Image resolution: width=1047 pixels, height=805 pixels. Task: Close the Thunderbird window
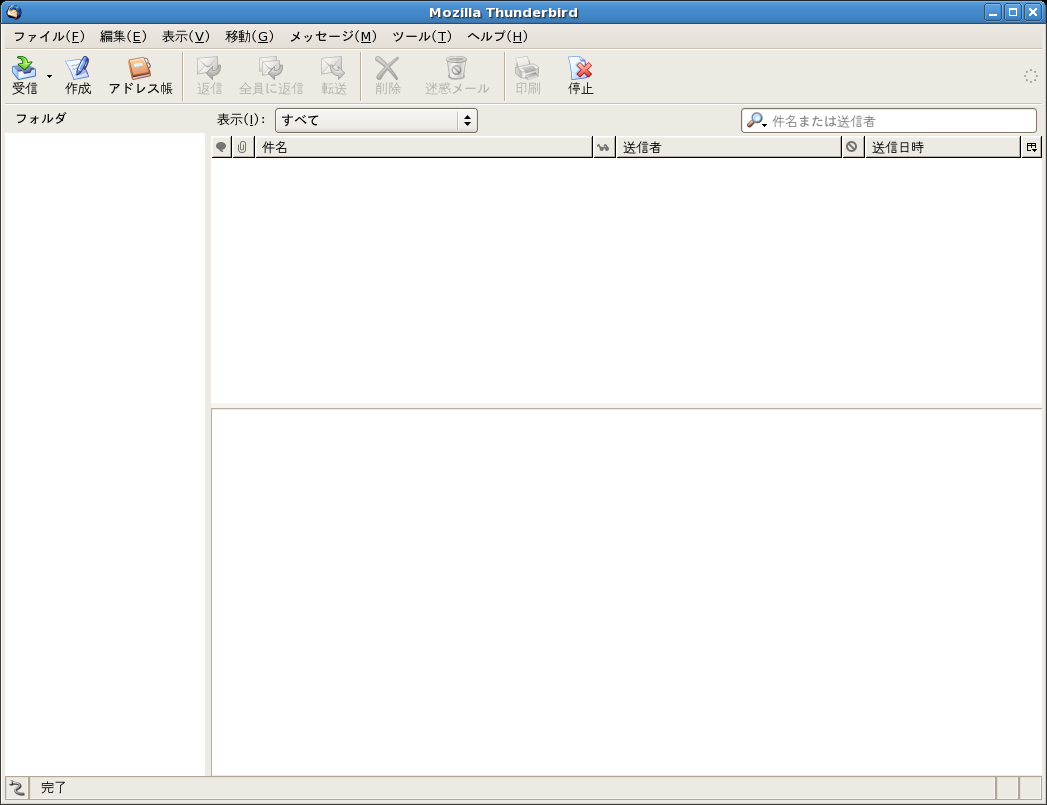click(x=1033, y=12)
